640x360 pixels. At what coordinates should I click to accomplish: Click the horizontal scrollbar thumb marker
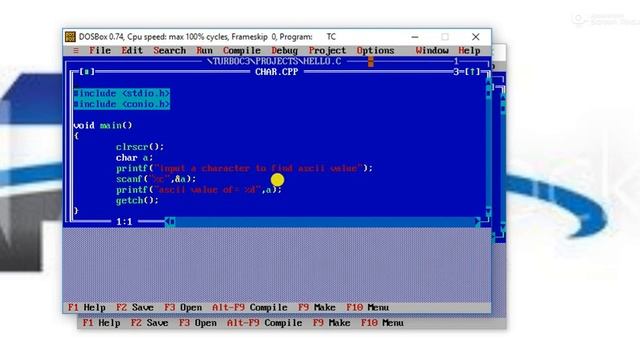pyautogui.click(x=172, y=222)
